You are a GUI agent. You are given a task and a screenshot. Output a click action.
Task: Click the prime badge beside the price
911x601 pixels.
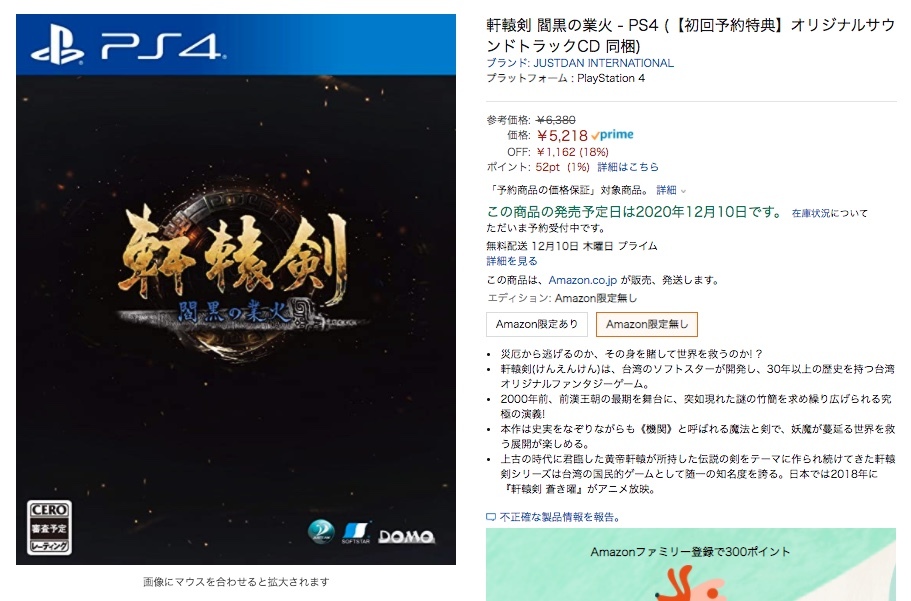pos(612,135)
